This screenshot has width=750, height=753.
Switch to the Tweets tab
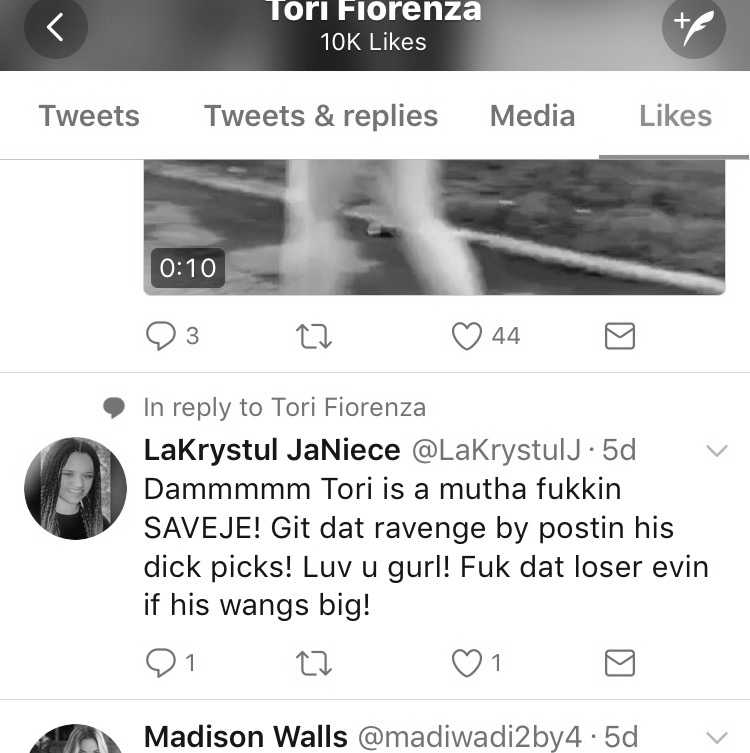click(89, 116)
